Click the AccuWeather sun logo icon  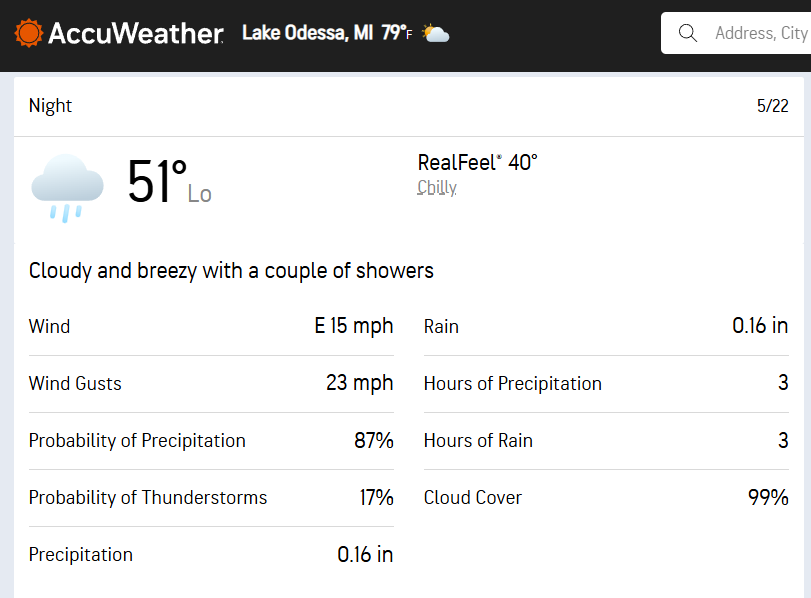tap(28, 33)
